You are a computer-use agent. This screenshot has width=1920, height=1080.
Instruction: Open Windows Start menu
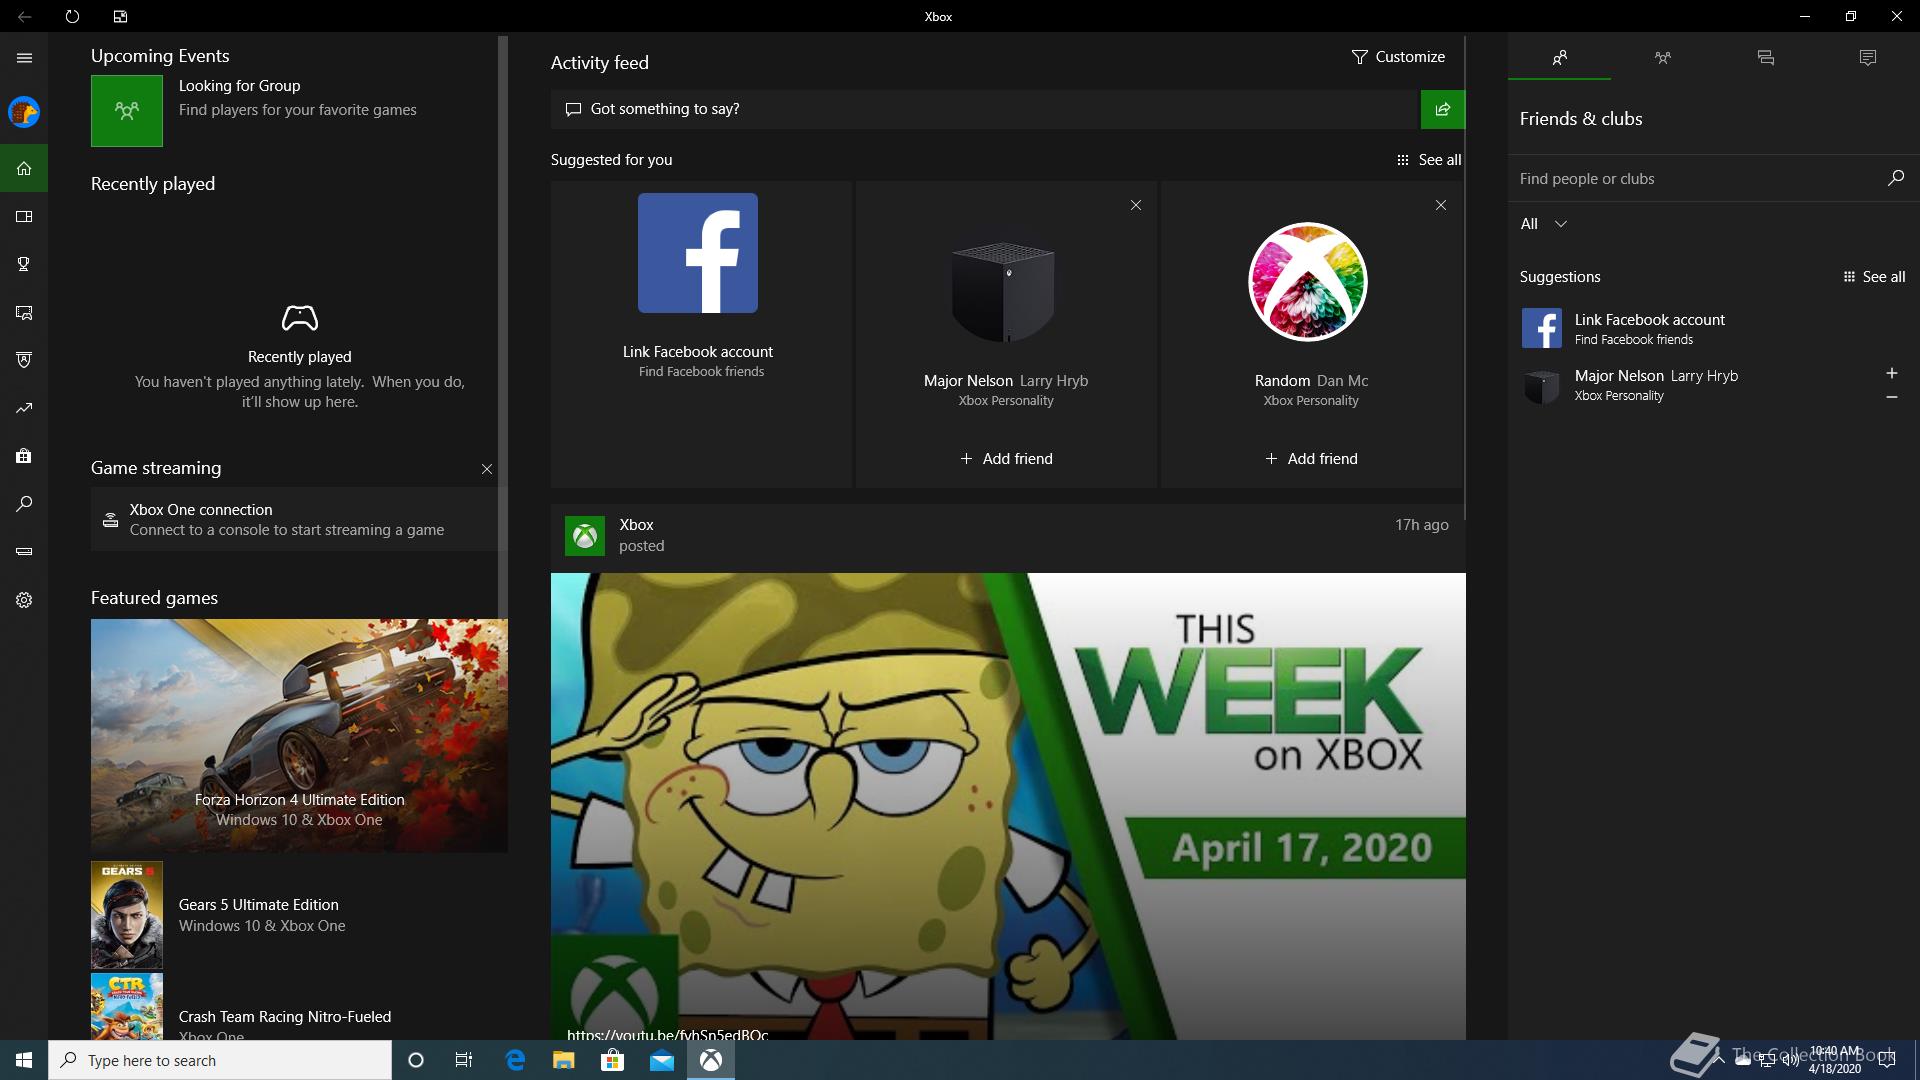[24, 1060]
